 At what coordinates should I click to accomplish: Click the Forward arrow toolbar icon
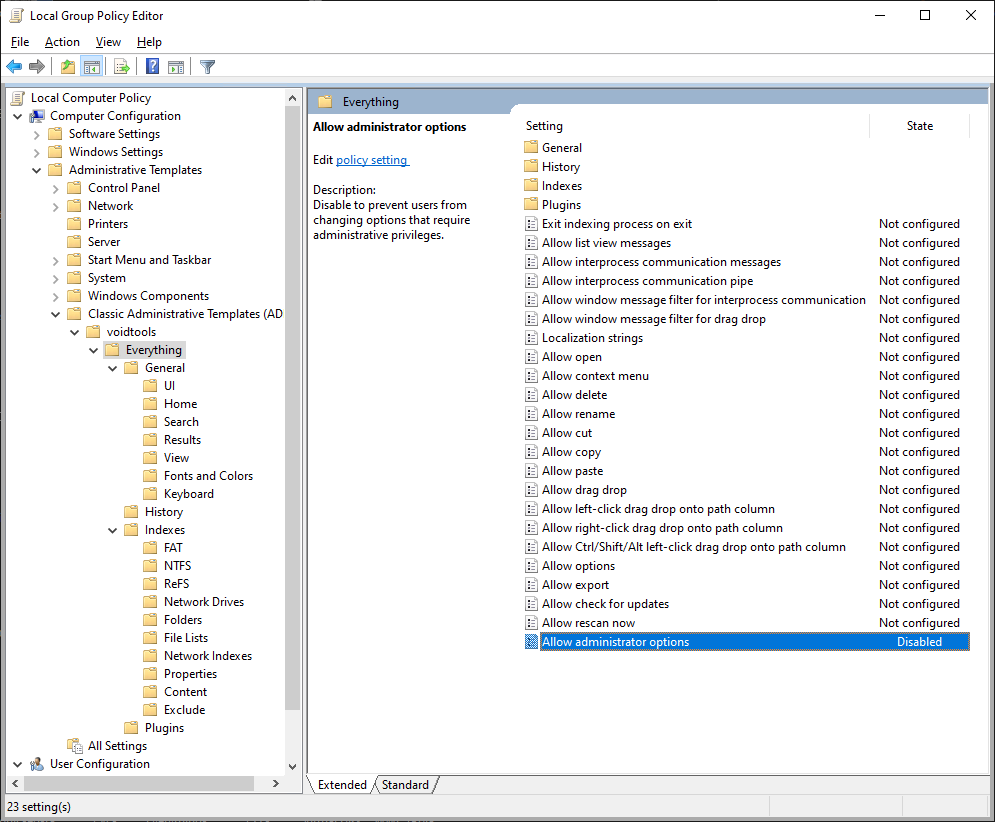point(37,66)
